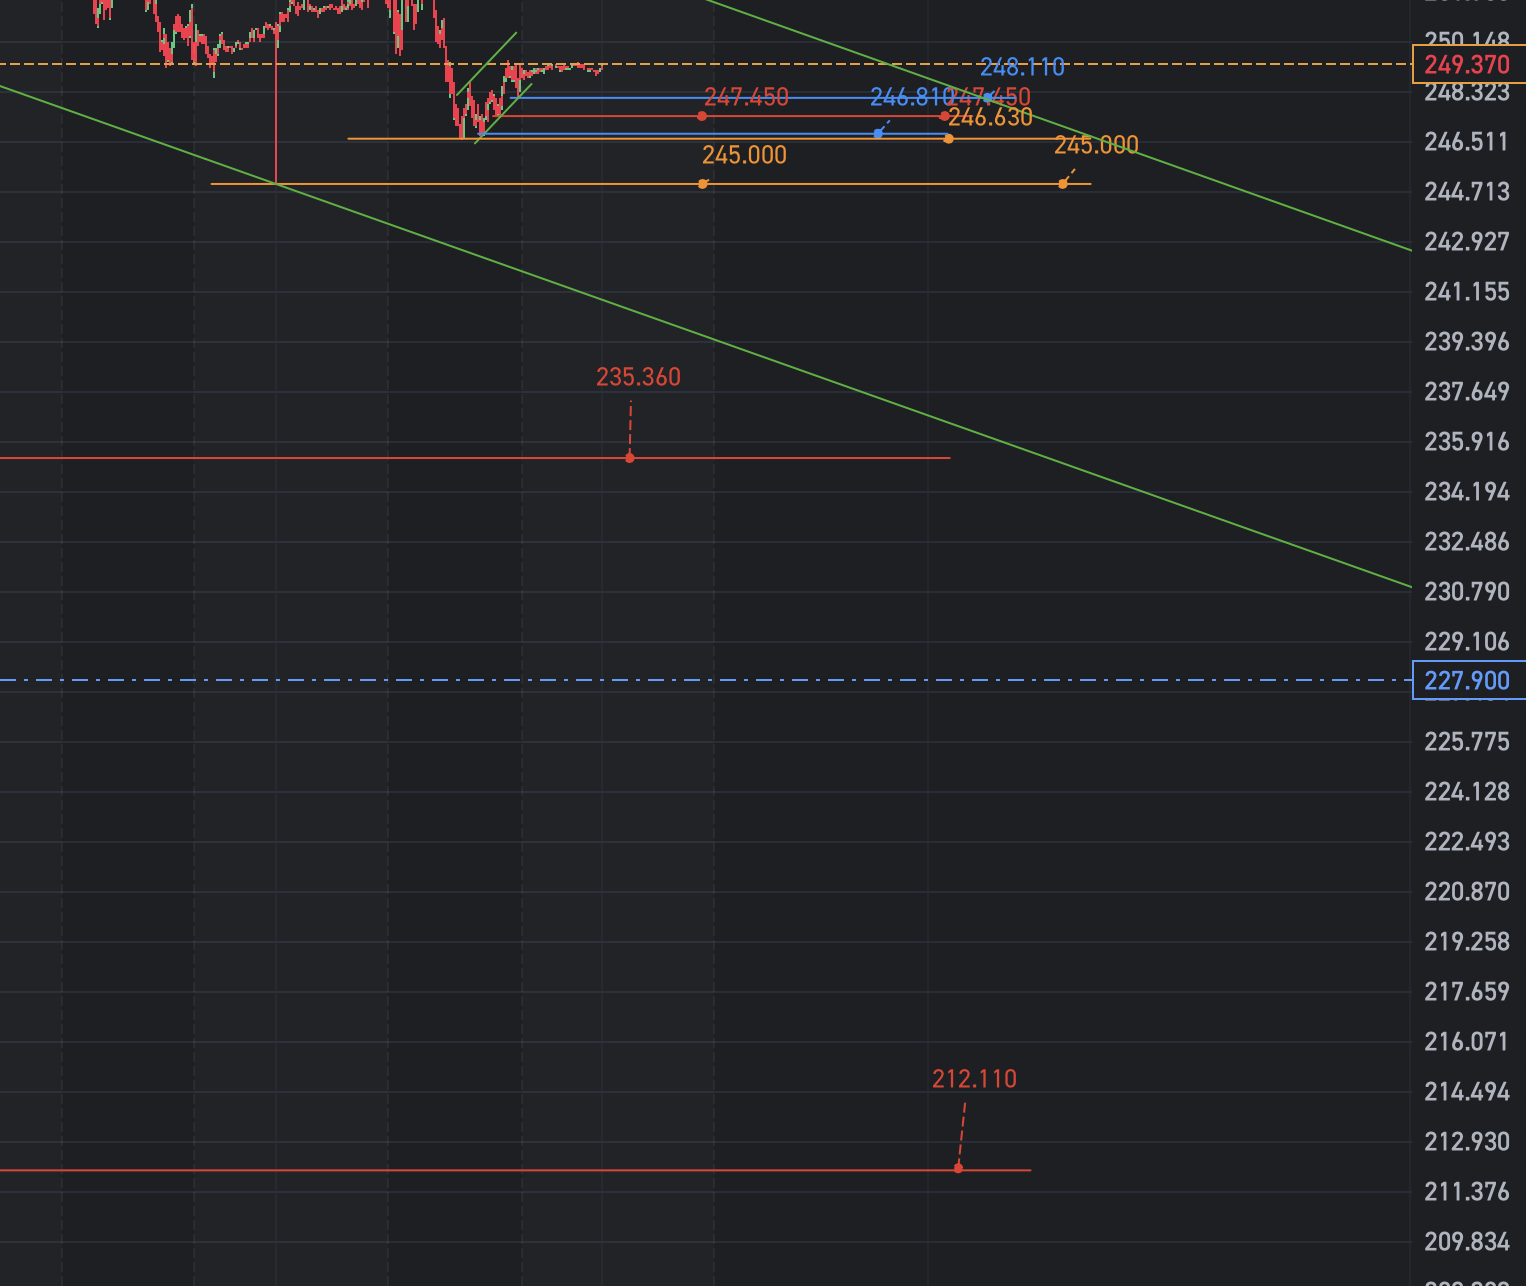Image resolution: width=1526 pixels, height=1286 pixels.
Task: Click the 239.396 price axis value
Action: 1467,342
